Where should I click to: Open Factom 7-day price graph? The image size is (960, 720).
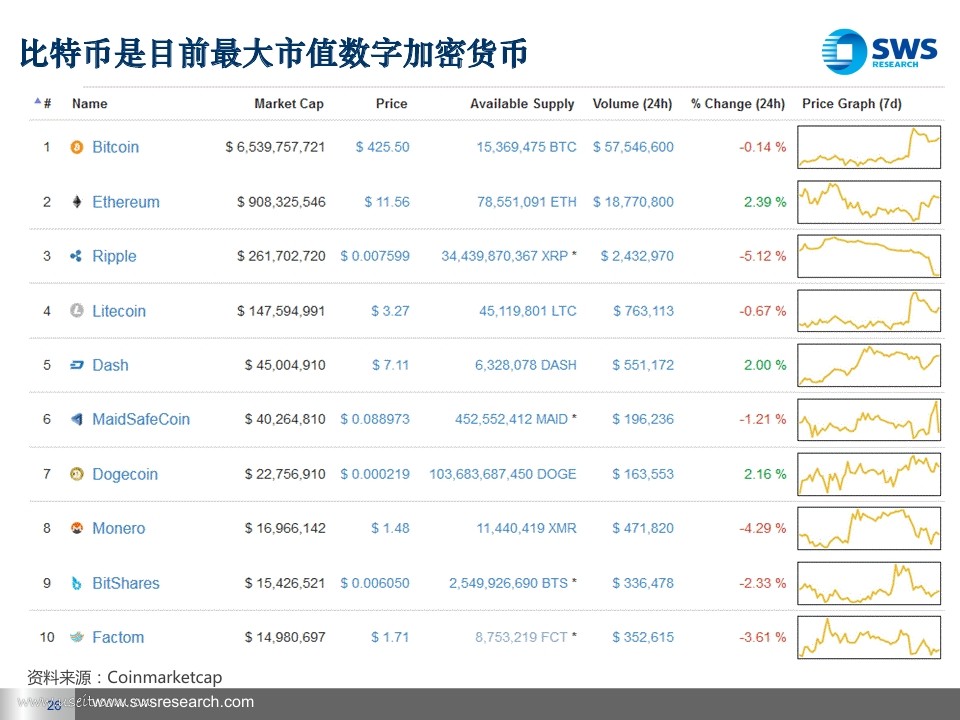pyautogui.click(x=869, y=637)
